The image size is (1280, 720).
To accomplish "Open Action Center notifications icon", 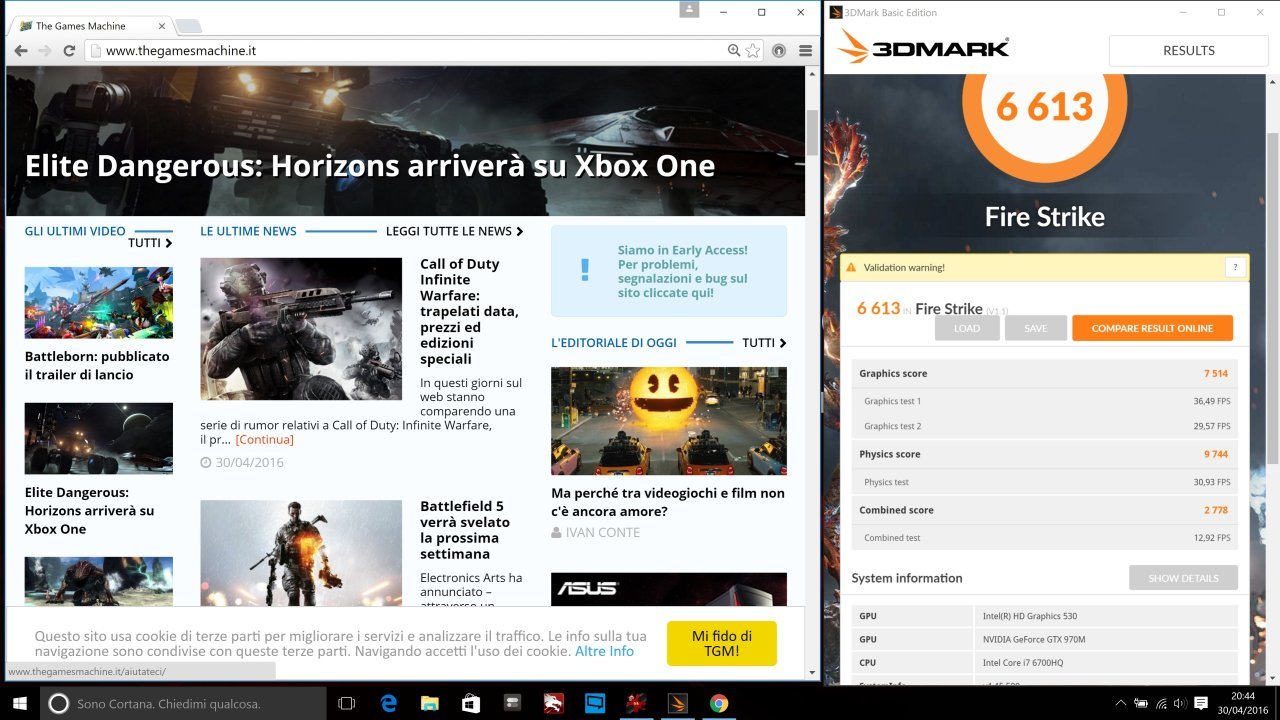I will pyautogui.click(x=1201, y=703).
